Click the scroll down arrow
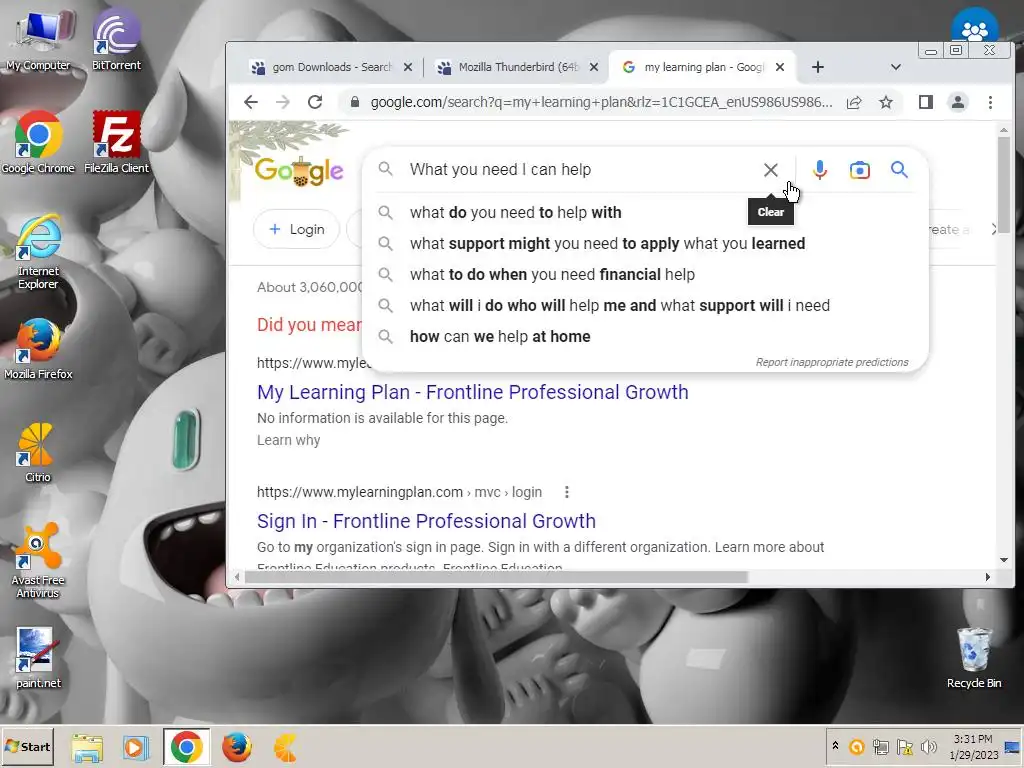The image size is (1024, 768). pos(1004,560)
